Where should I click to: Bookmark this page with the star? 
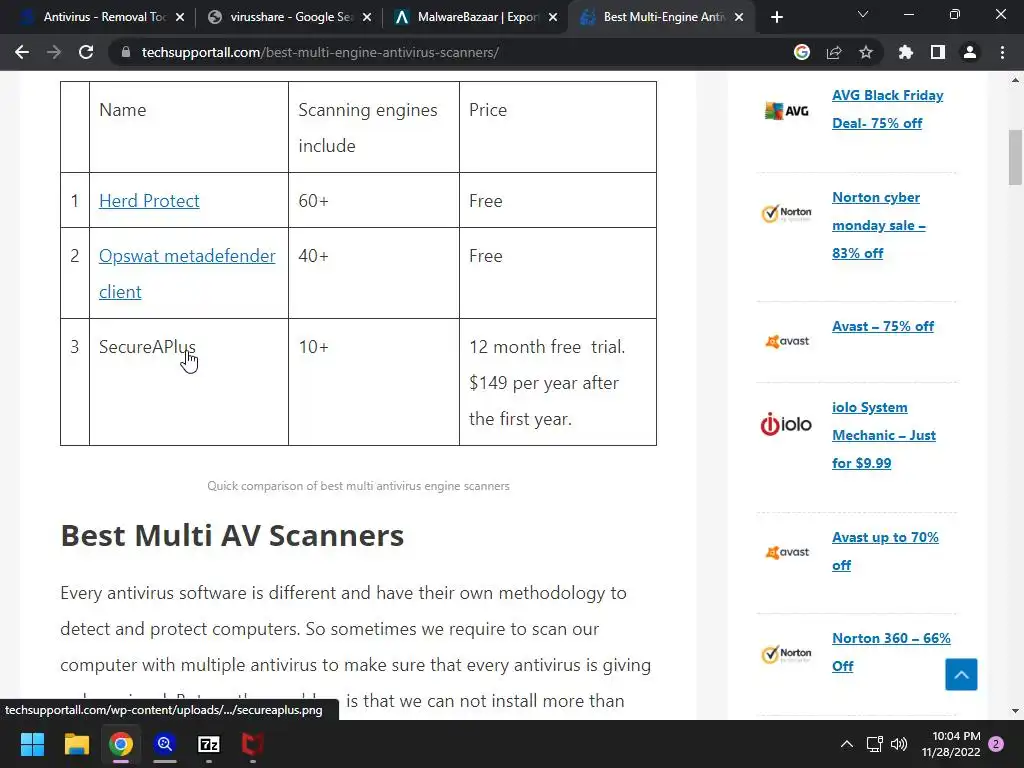pyautogui.click(x=865, y=52)
